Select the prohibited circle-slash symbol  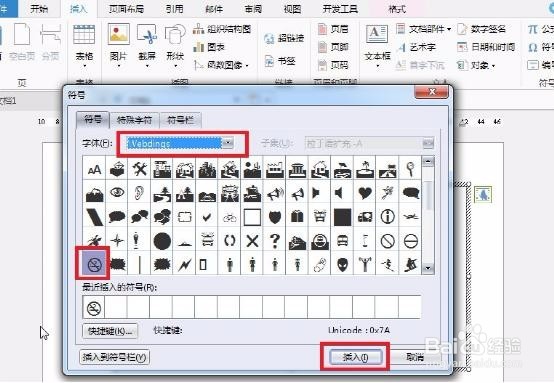pos(388,241)
